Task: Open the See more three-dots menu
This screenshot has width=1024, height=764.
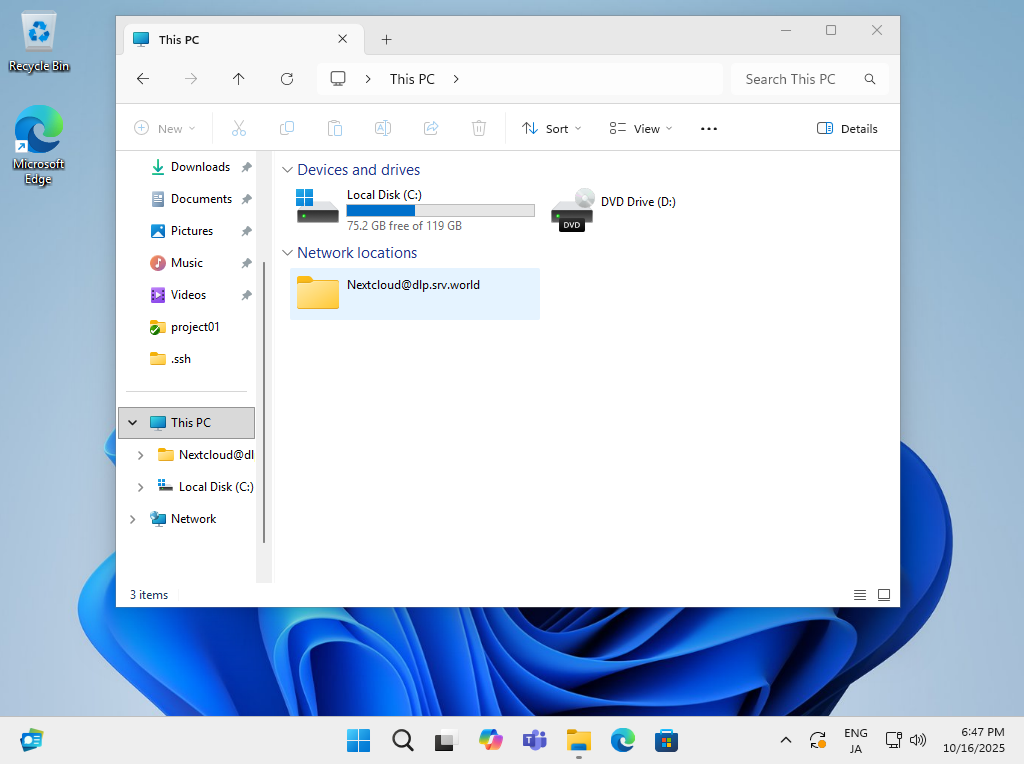Action: click(709, 128)
